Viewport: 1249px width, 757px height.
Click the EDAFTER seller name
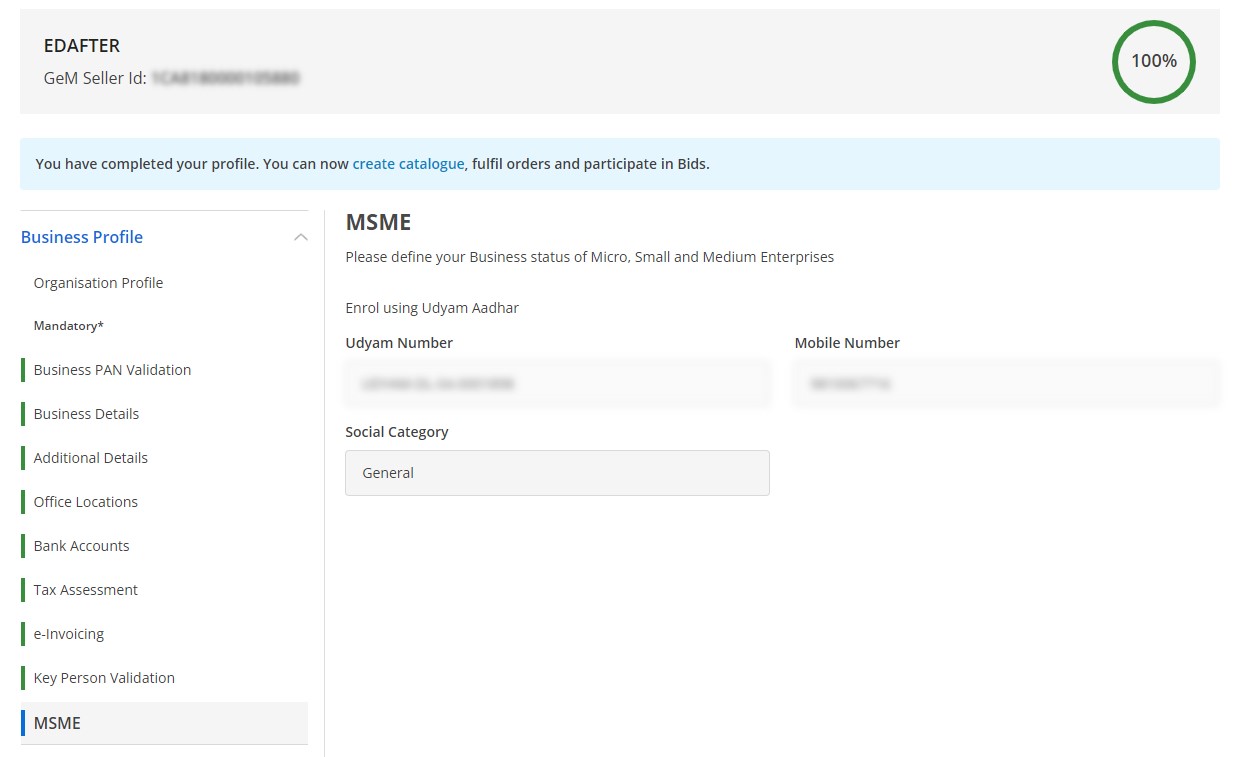click(82, 46)
